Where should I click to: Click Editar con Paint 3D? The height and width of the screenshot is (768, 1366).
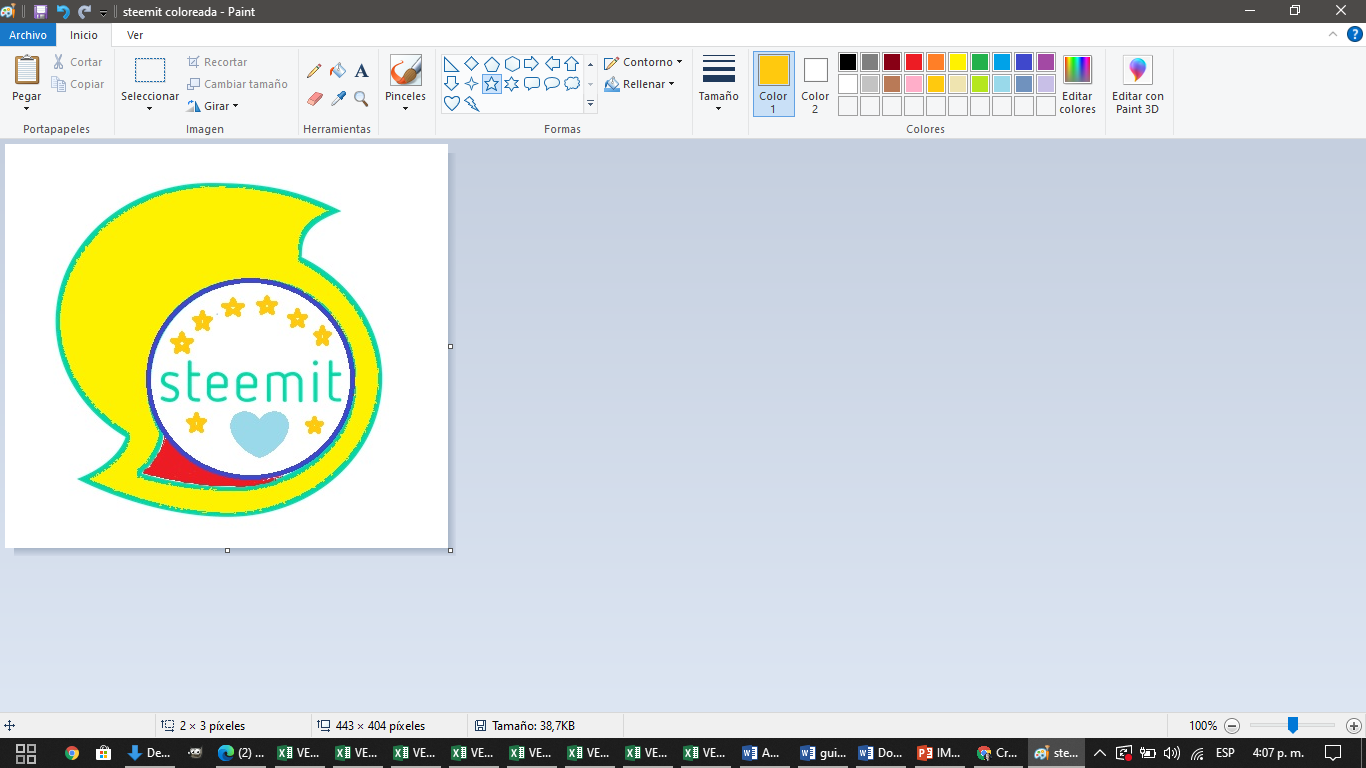(1138, 84)
